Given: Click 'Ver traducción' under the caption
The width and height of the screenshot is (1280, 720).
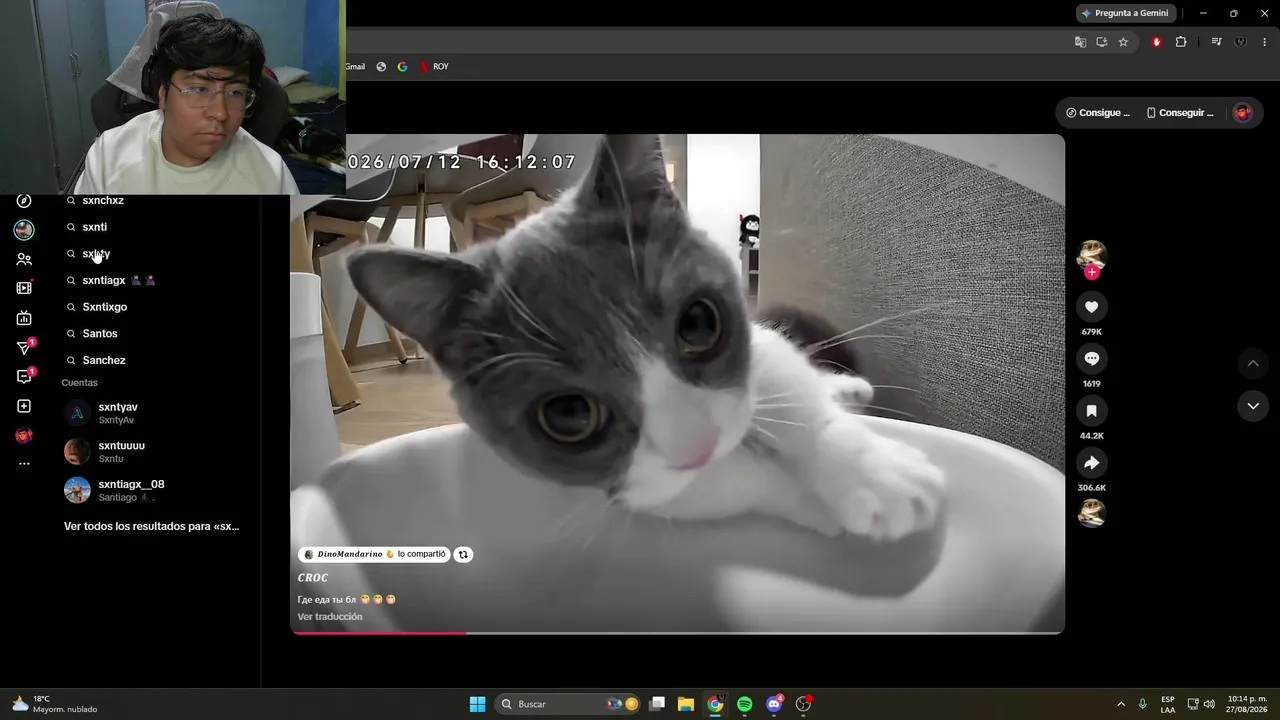Looking at the screenshot, I should [x=330, y=617].
